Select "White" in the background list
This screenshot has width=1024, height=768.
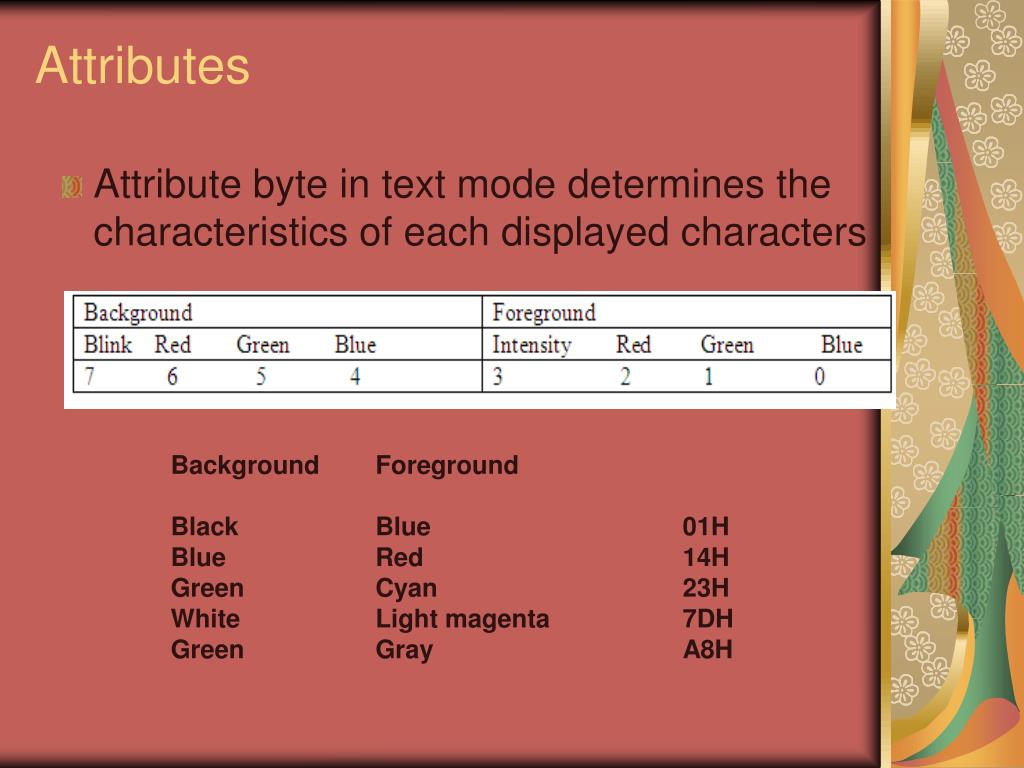point(205,618)
